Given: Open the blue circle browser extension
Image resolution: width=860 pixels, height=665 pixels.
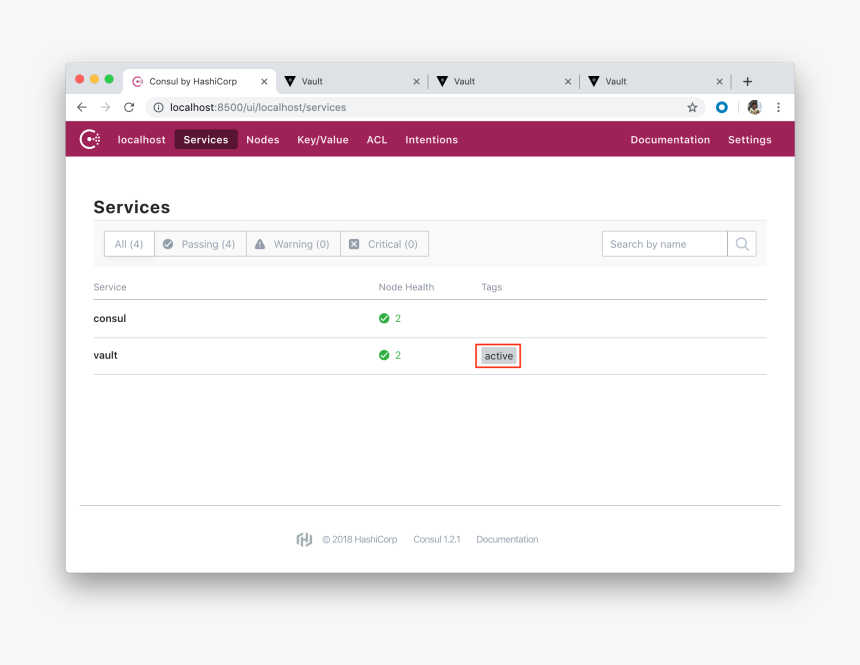Looking at the screenshot, I should [722, 108].
